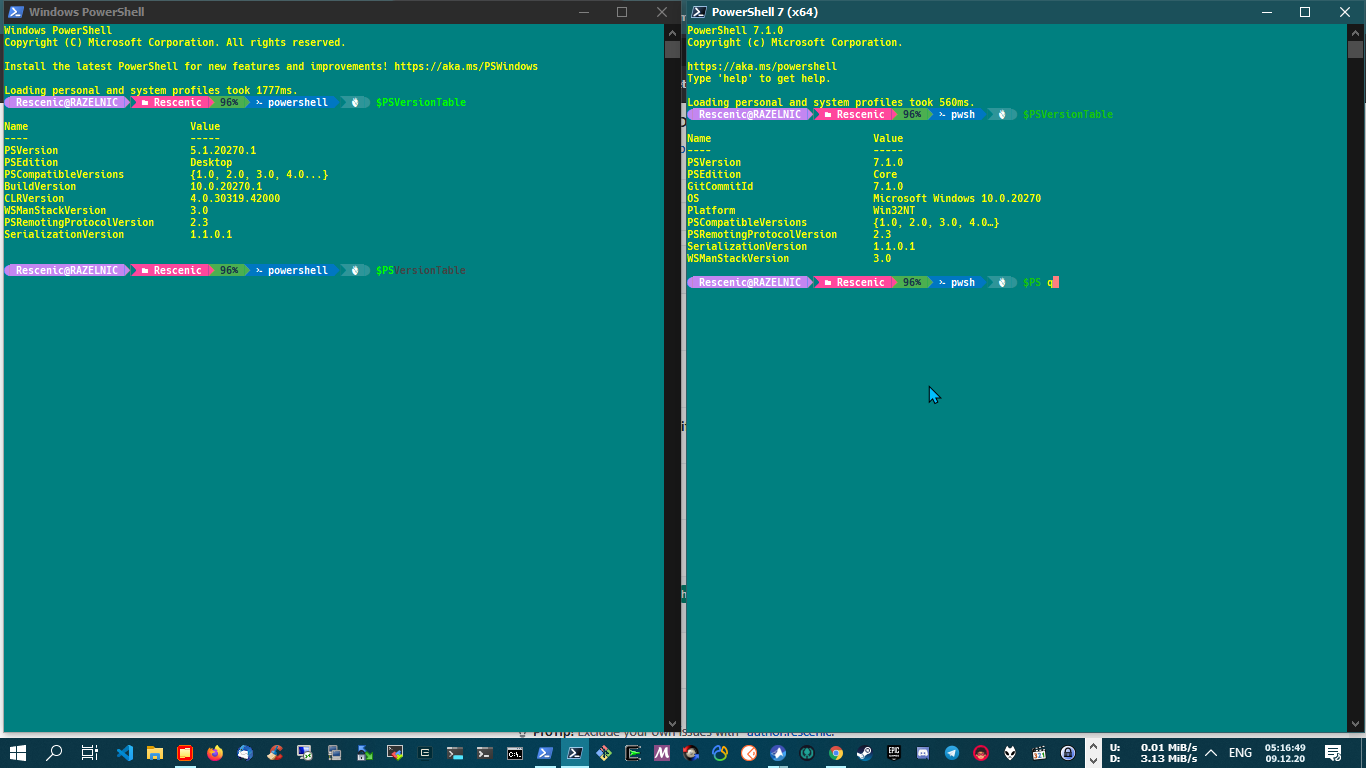Click 'took 1777ms' profile load message
Viewport: 1366px width, 768px height.
click(261, 90)
